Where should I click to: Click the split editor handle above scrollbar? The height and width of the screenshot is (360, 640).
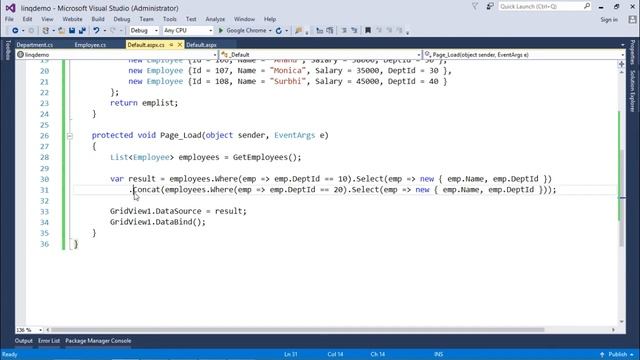pyautogui.click(x=621, y=64)
